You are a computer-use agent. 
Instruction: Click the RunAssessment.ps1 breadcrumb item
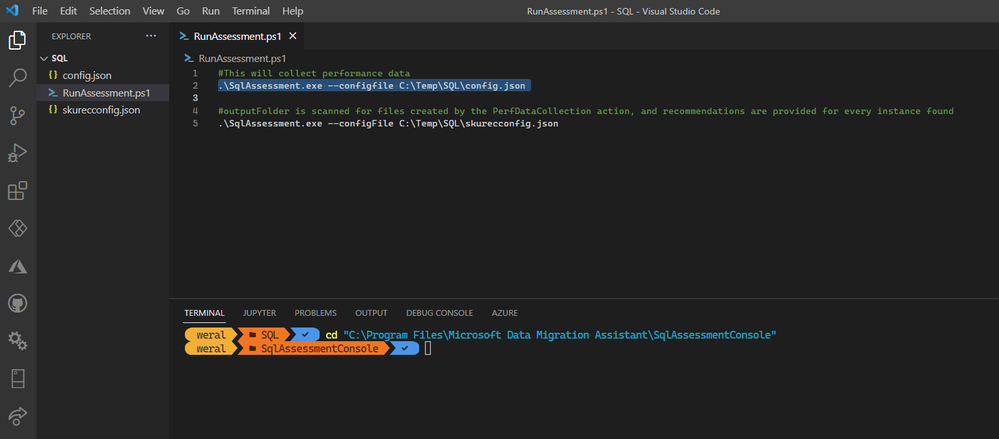pos(243,58)
